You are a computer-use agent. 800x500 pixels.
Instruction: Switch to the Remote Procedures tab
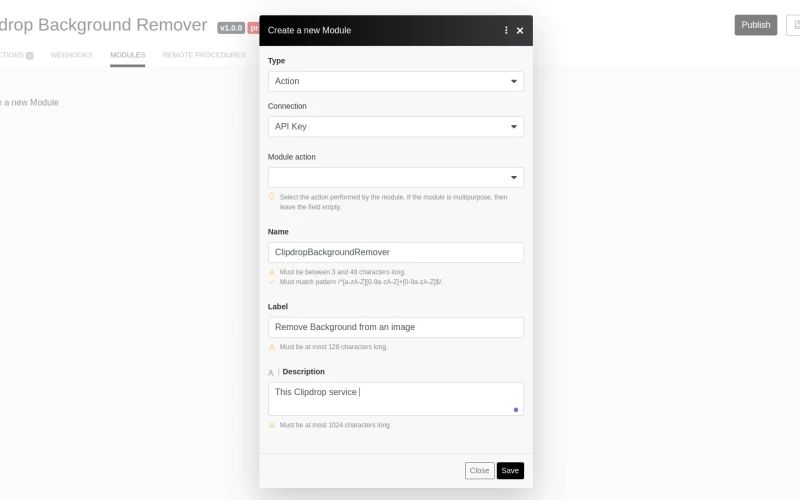pyautogui.click(x=204, y=55)
